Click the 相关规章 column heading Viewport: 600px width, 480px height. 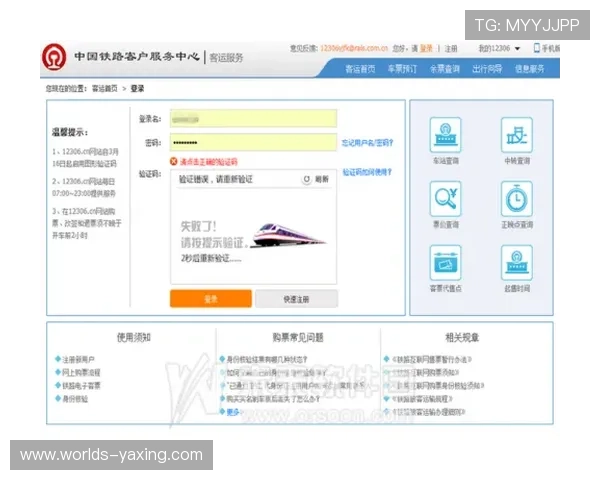click(x=462, y=337)
